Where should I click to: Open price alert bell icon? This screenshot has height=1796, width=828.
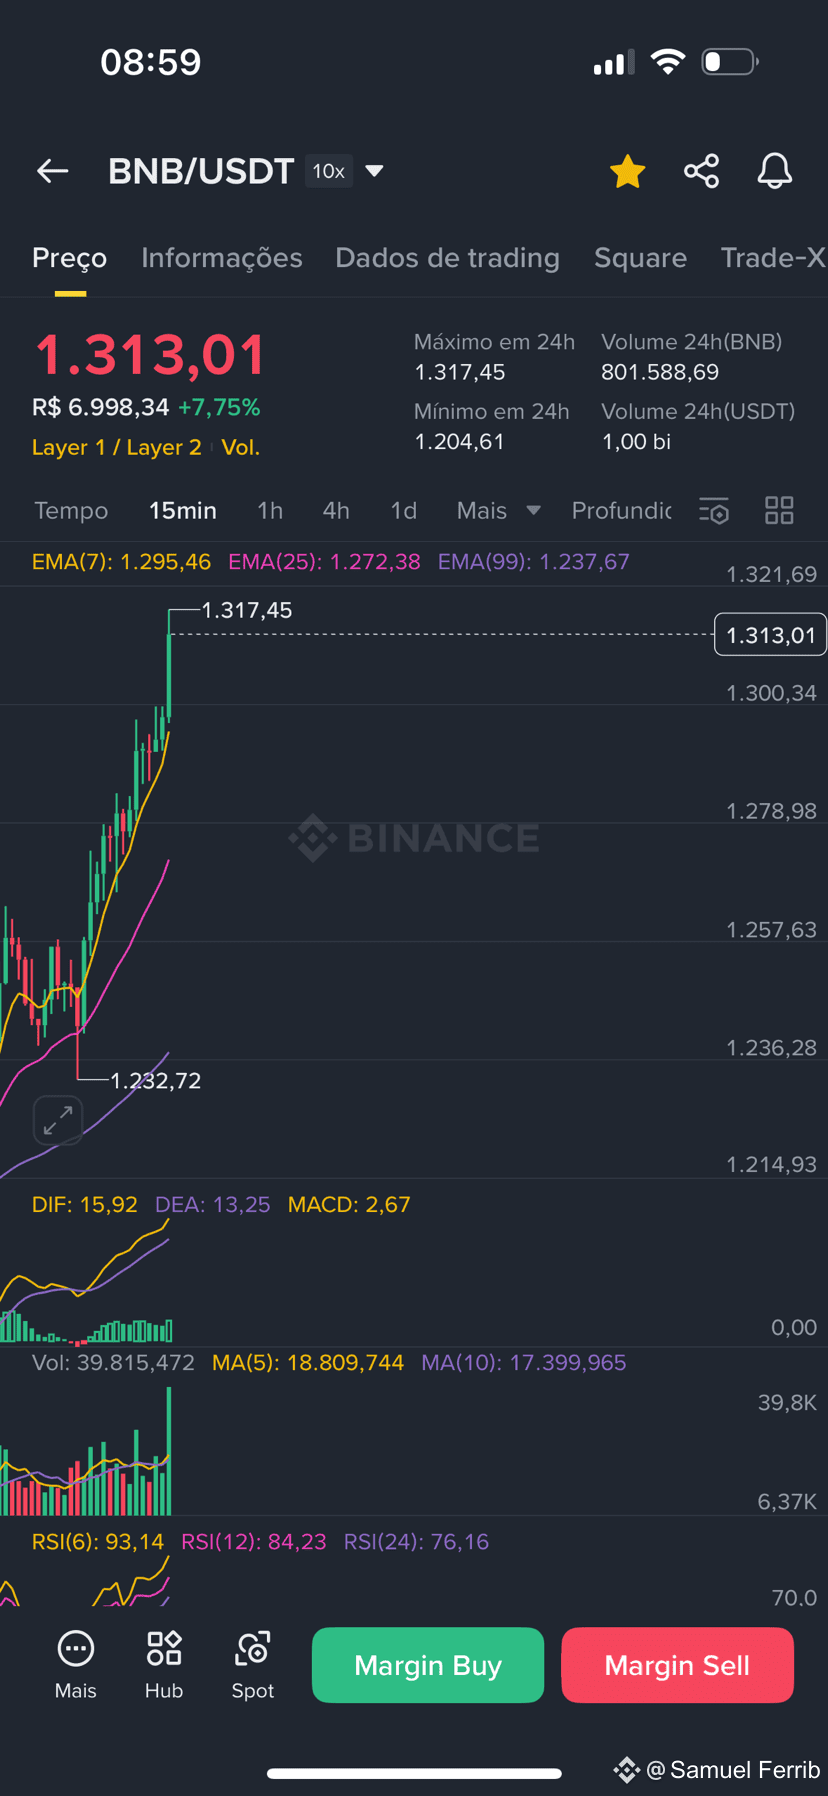775,171
